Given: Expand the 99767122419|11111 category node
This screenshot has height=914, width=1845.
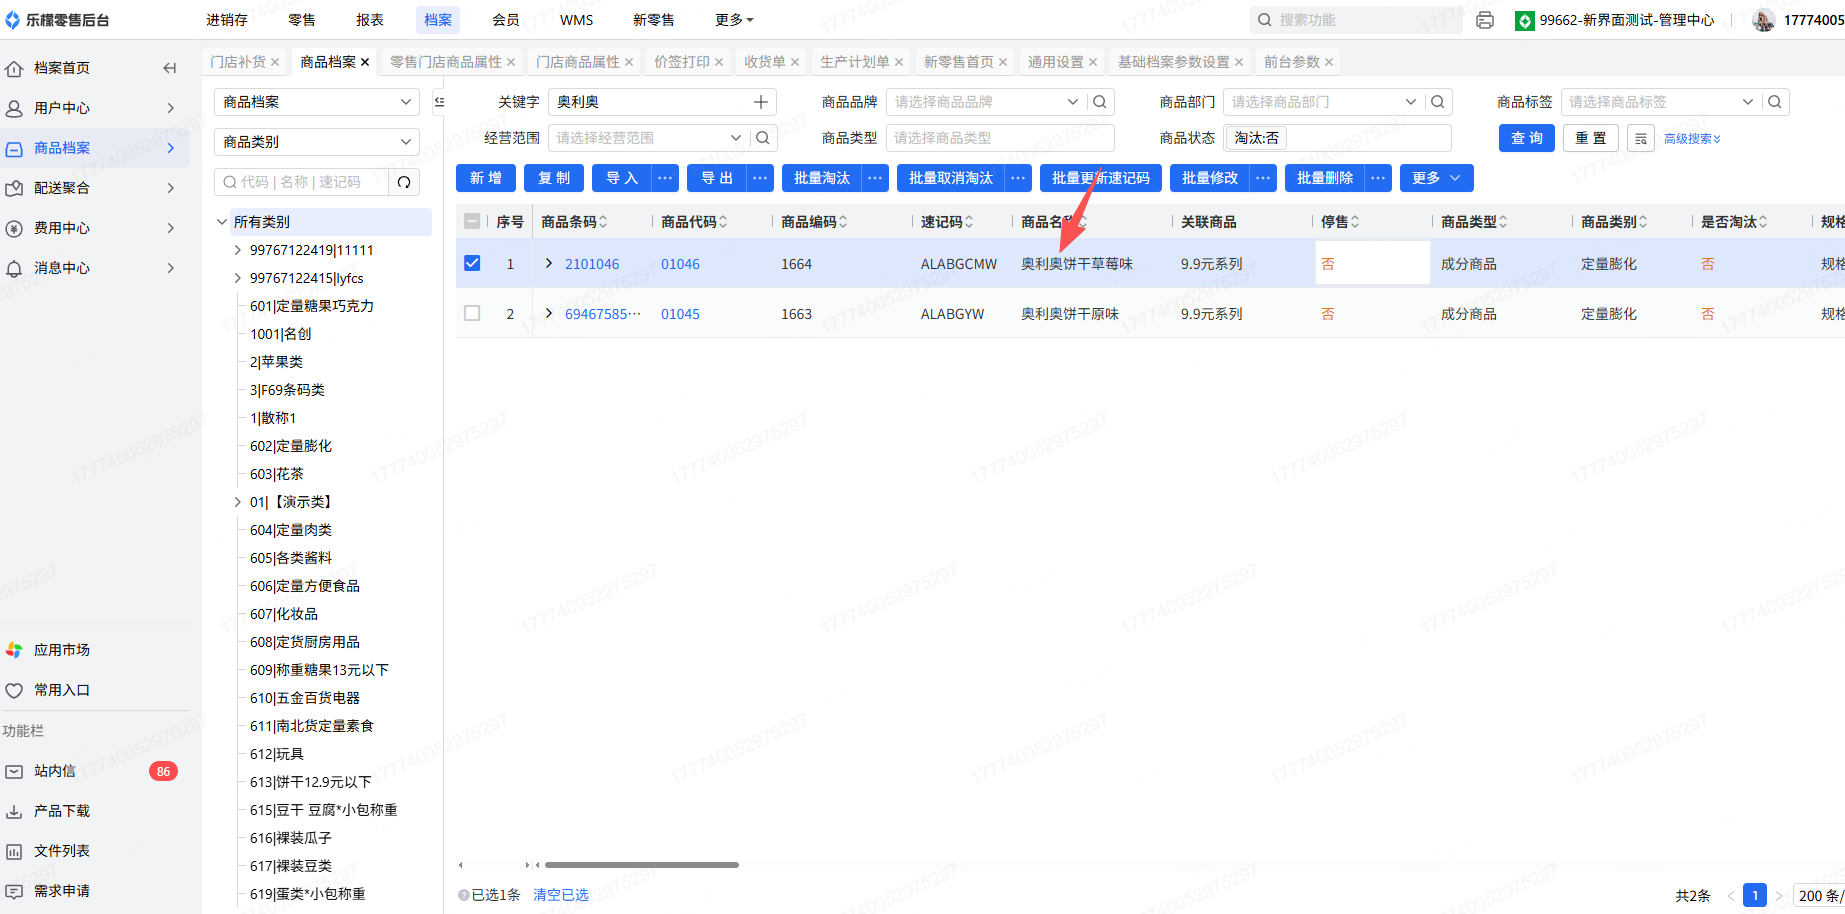Looking at the screenshot, I should pos(238,250).
